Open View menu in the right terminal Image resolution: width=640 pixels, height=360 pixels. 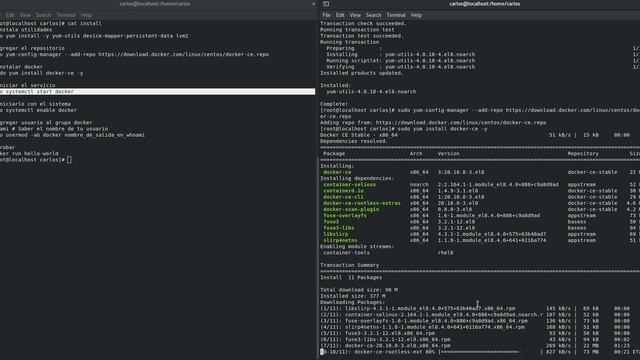click(x=355, y=15)
